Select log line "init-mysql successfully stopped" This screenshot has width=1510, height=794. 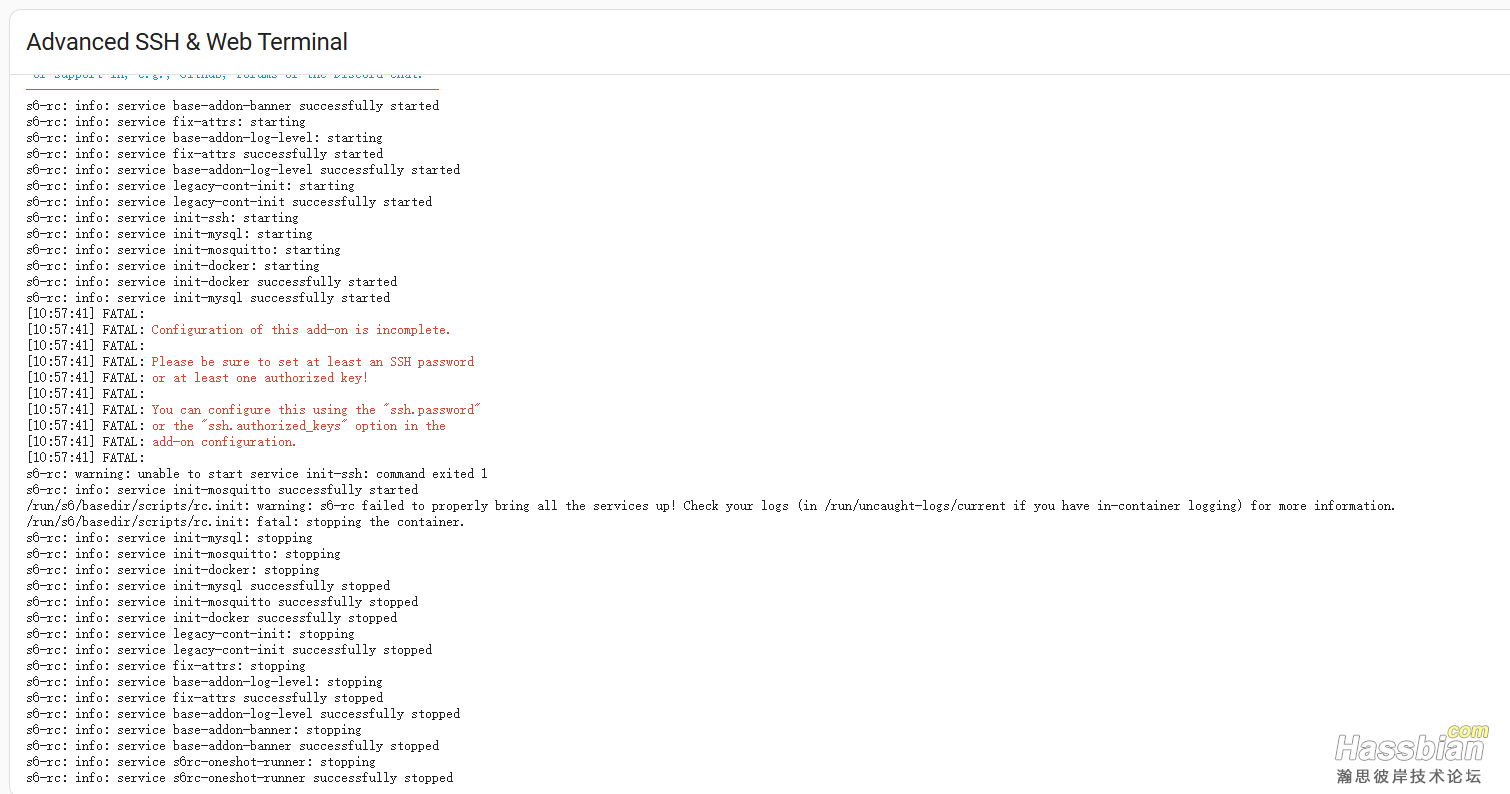(209, 586)
